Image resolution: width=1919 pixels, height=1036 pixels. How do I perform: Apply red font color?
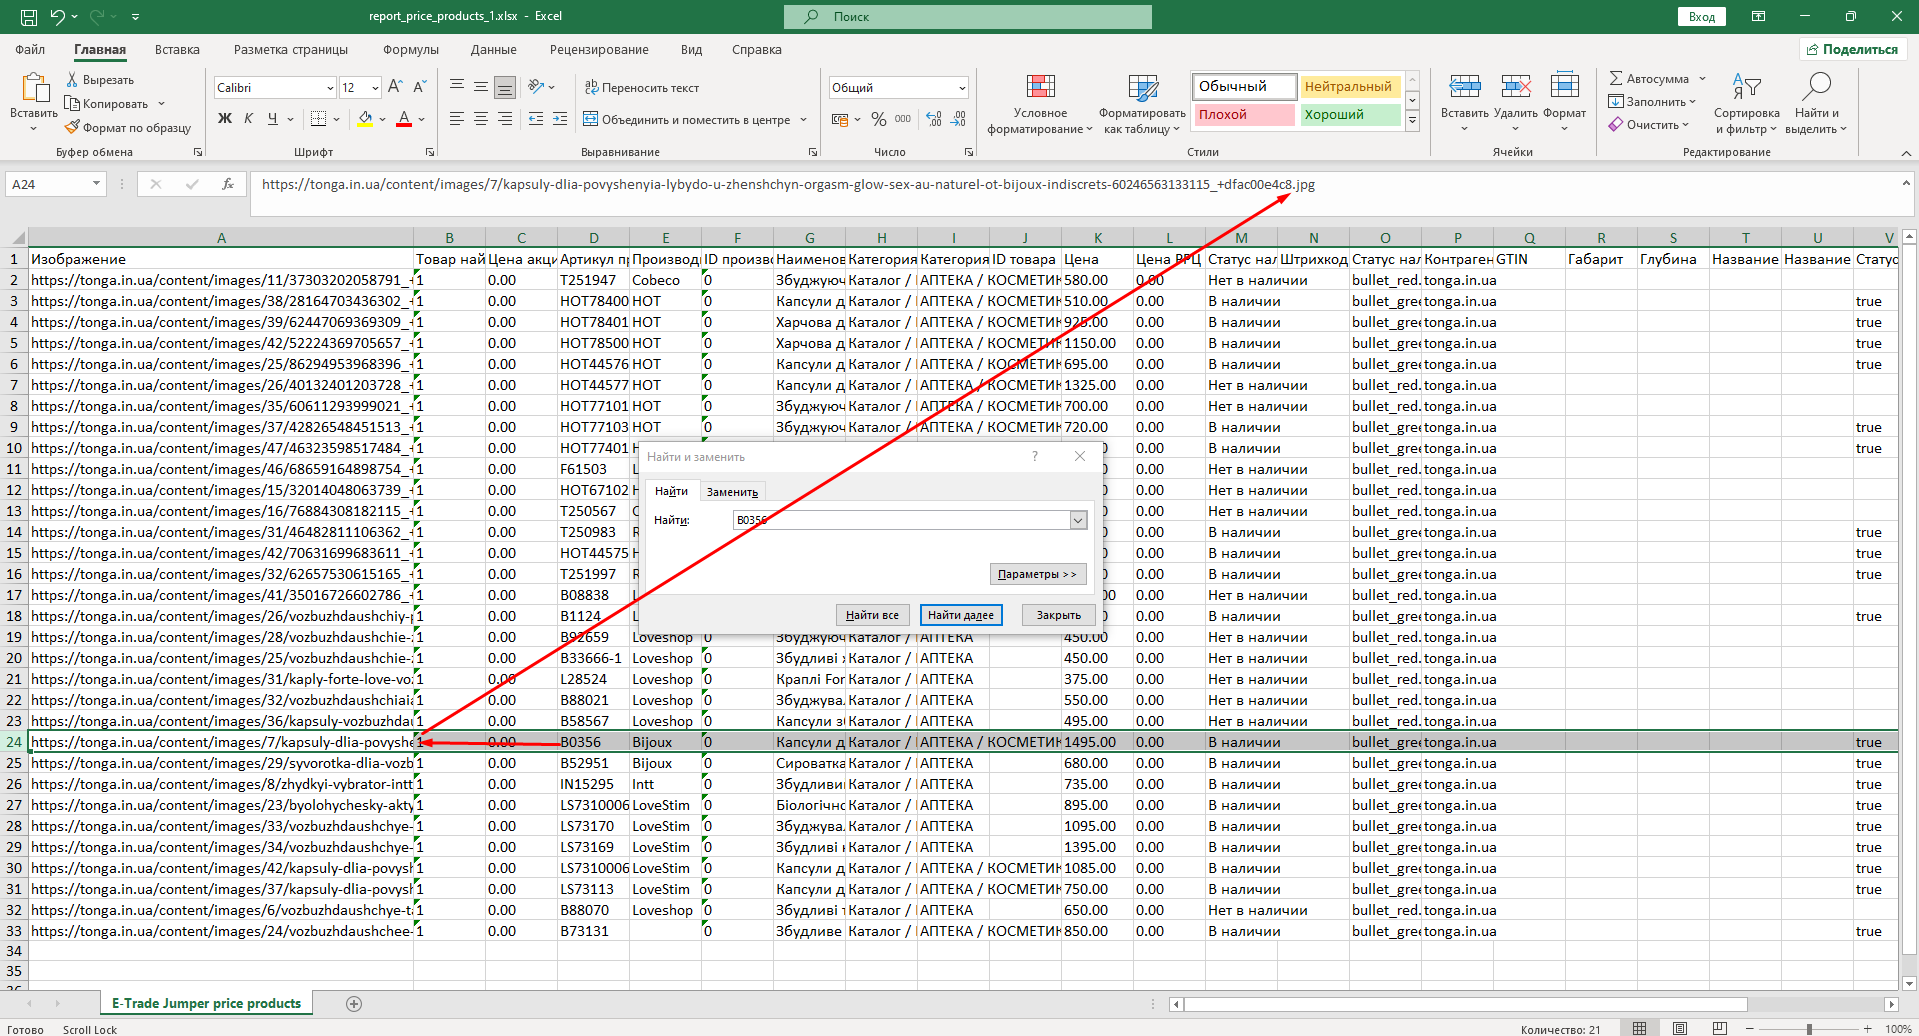coord(404,119)
